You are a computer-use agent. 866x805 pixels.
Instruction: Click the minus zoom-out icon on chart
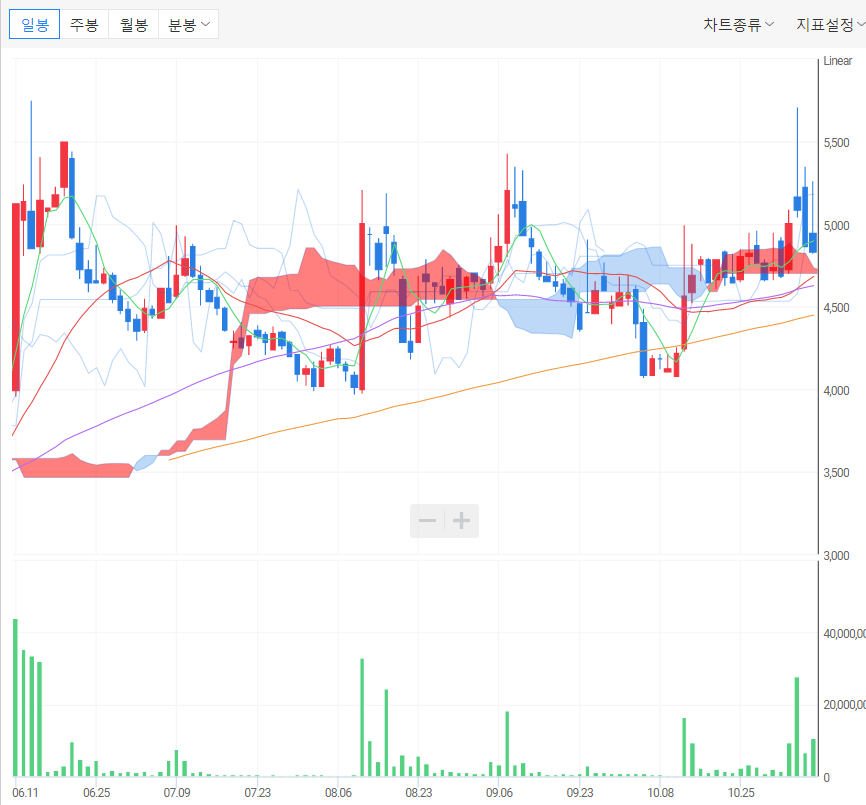click(427, 521)
